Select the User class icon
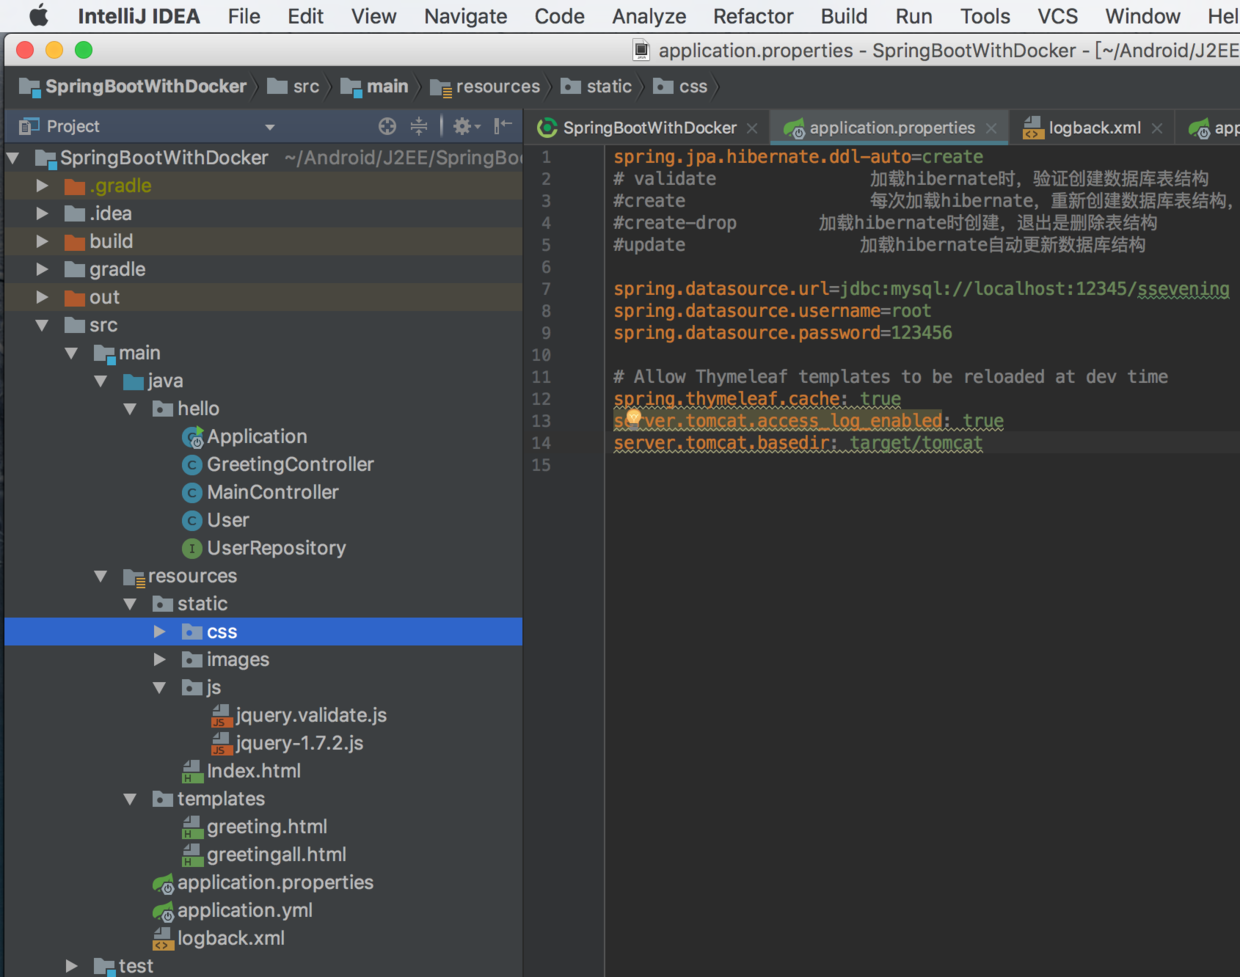Viewport: 1240px width, 977px height. [192, 521]
